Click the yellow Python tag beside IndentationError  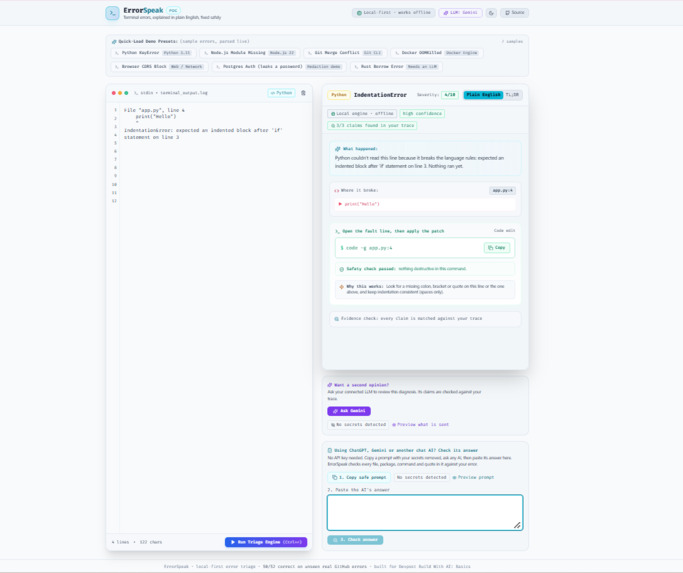point(338,95)
